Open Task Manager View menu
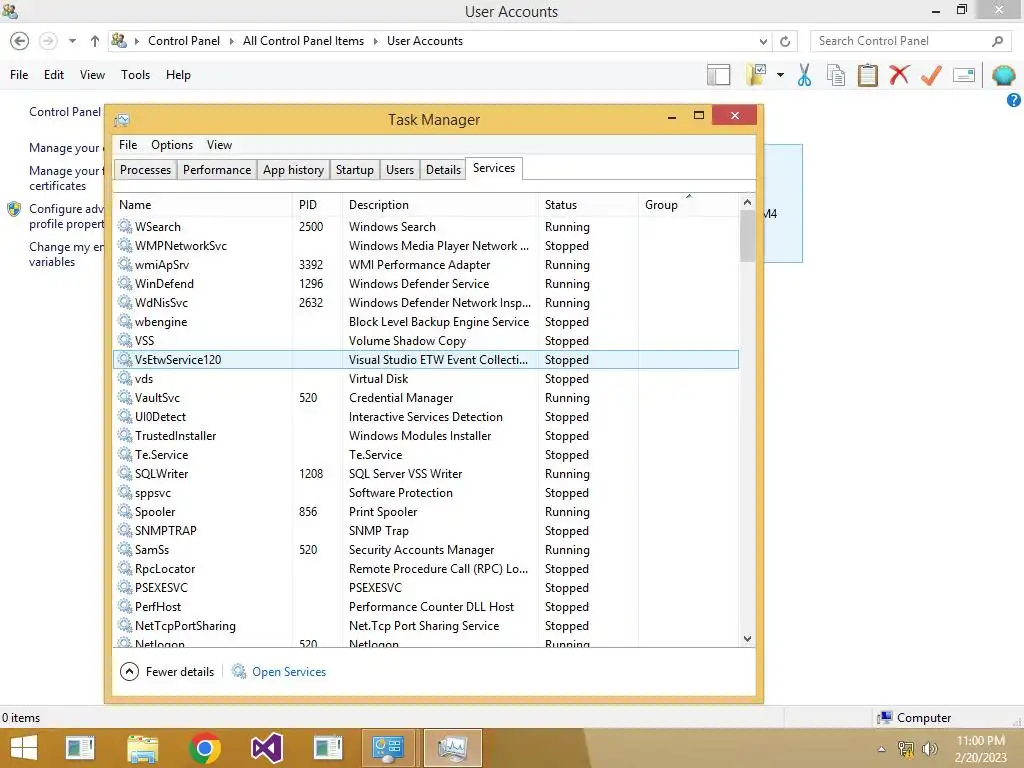This screenshot has width=1024, height=768. point(219,145)
